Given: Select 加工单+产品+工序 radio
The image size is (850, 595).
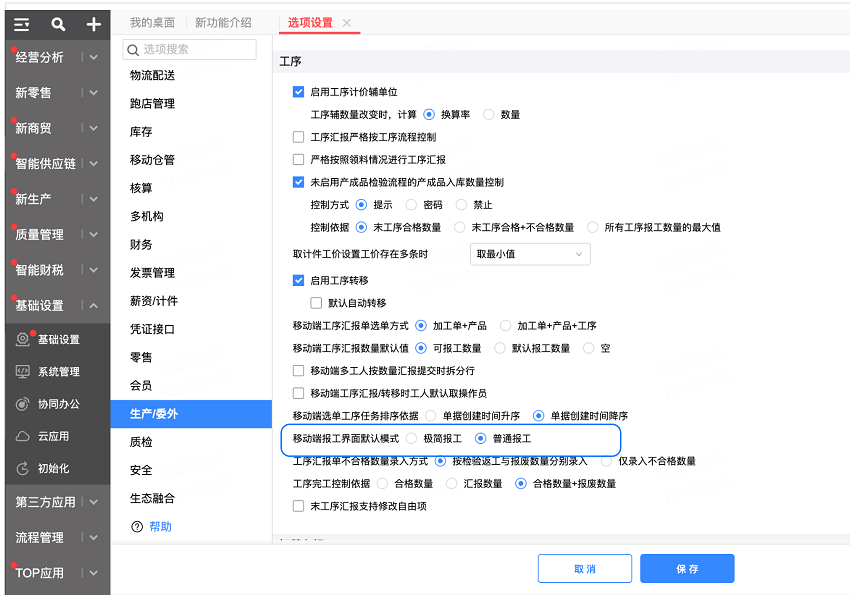Looking at the screenshot, I should [x=505, y=326].
